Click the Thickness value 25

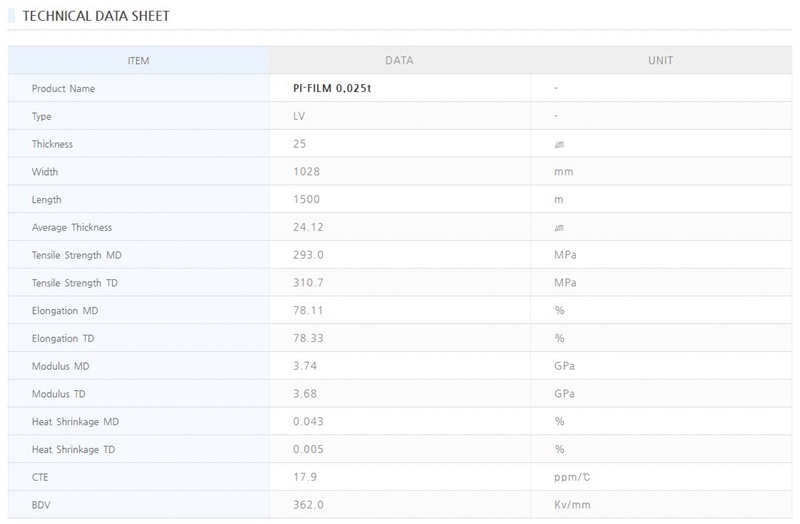pos(299,144)
